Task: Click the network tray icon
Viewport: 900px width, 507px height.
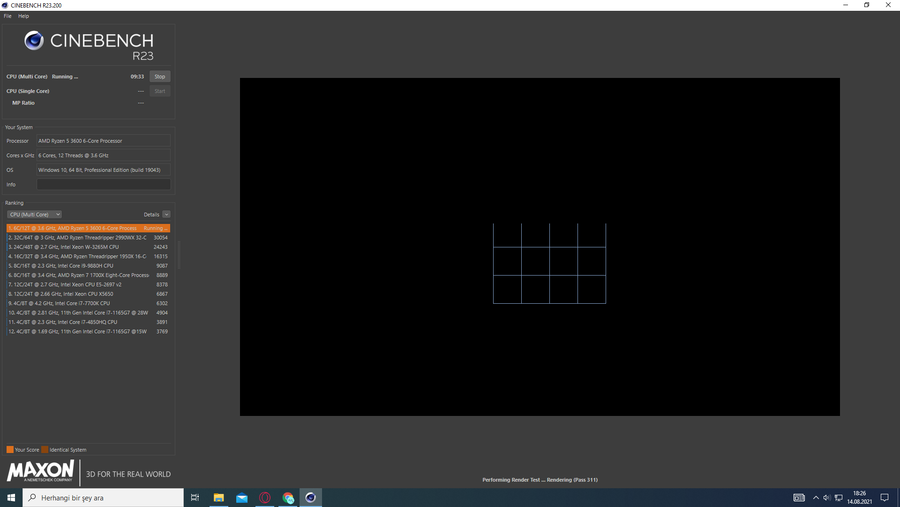Action: (x=839, y=498)
